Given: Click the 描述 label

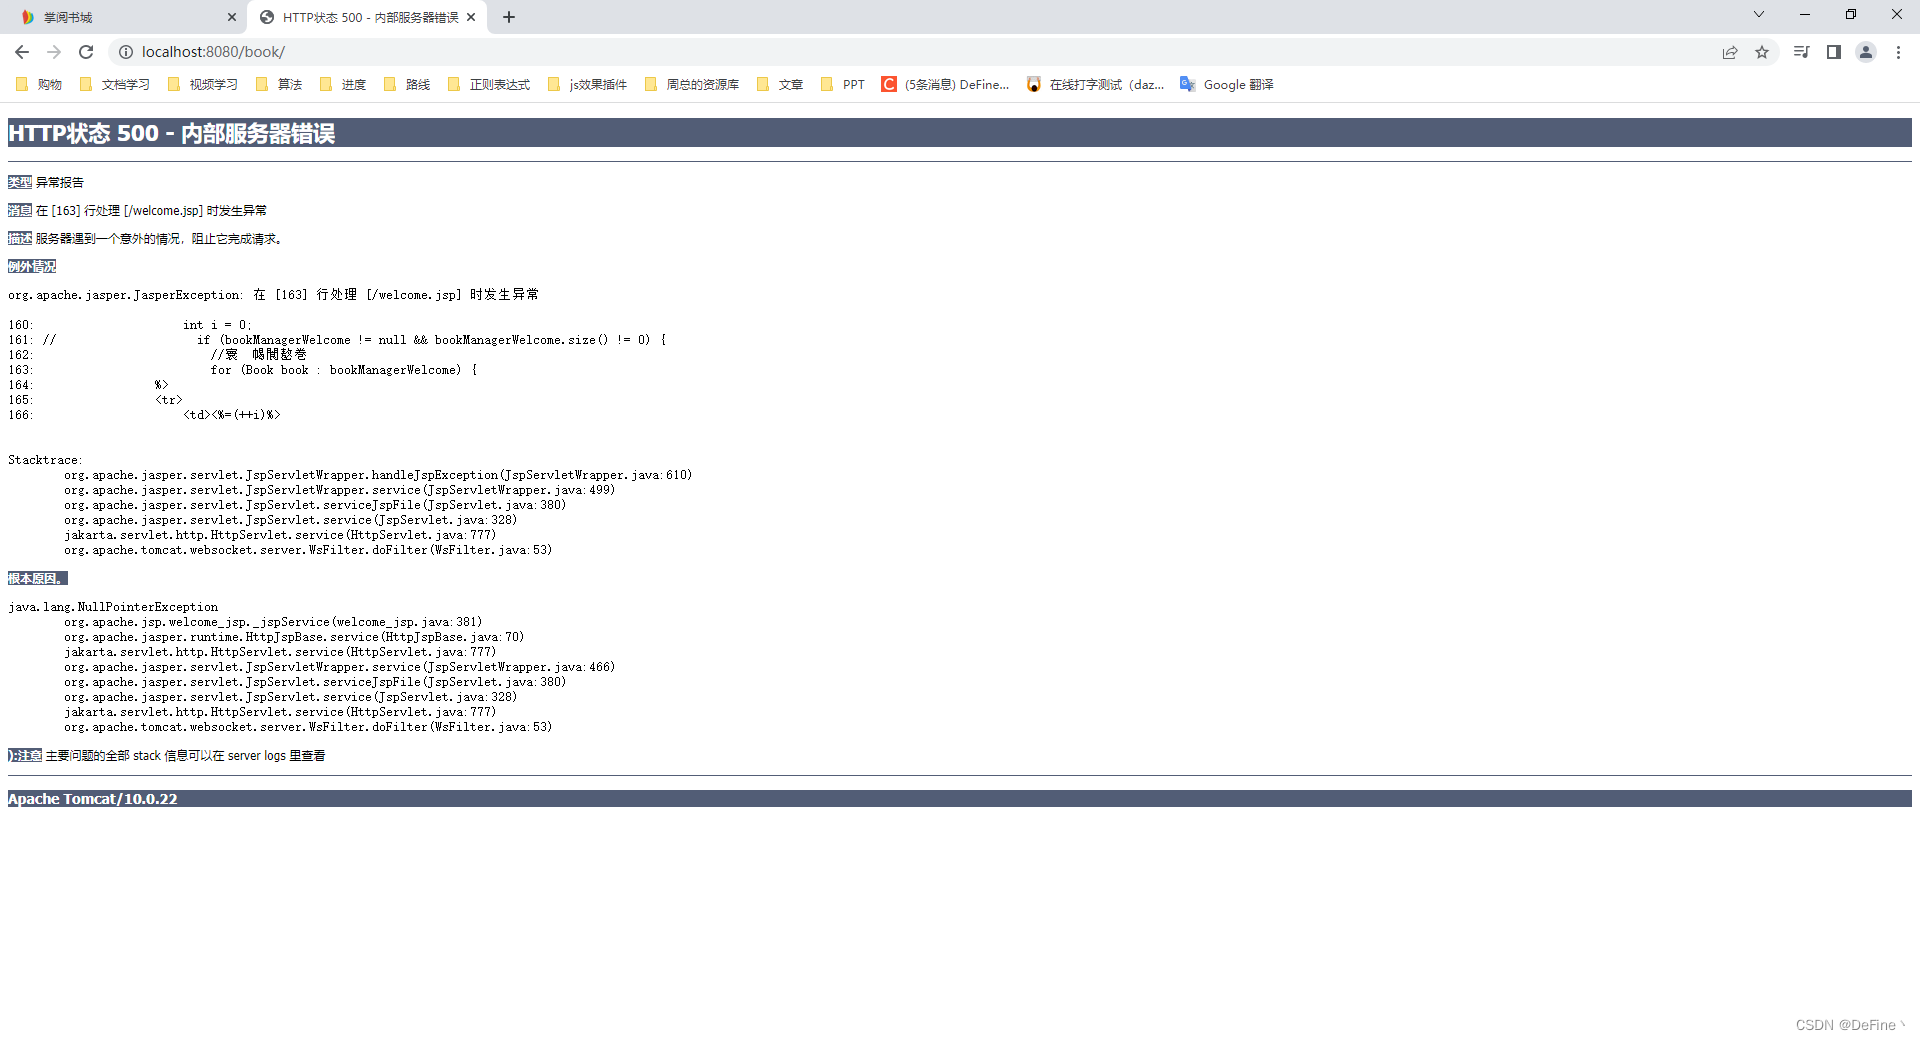Looking at the screenshot, I should pos(20,238).
